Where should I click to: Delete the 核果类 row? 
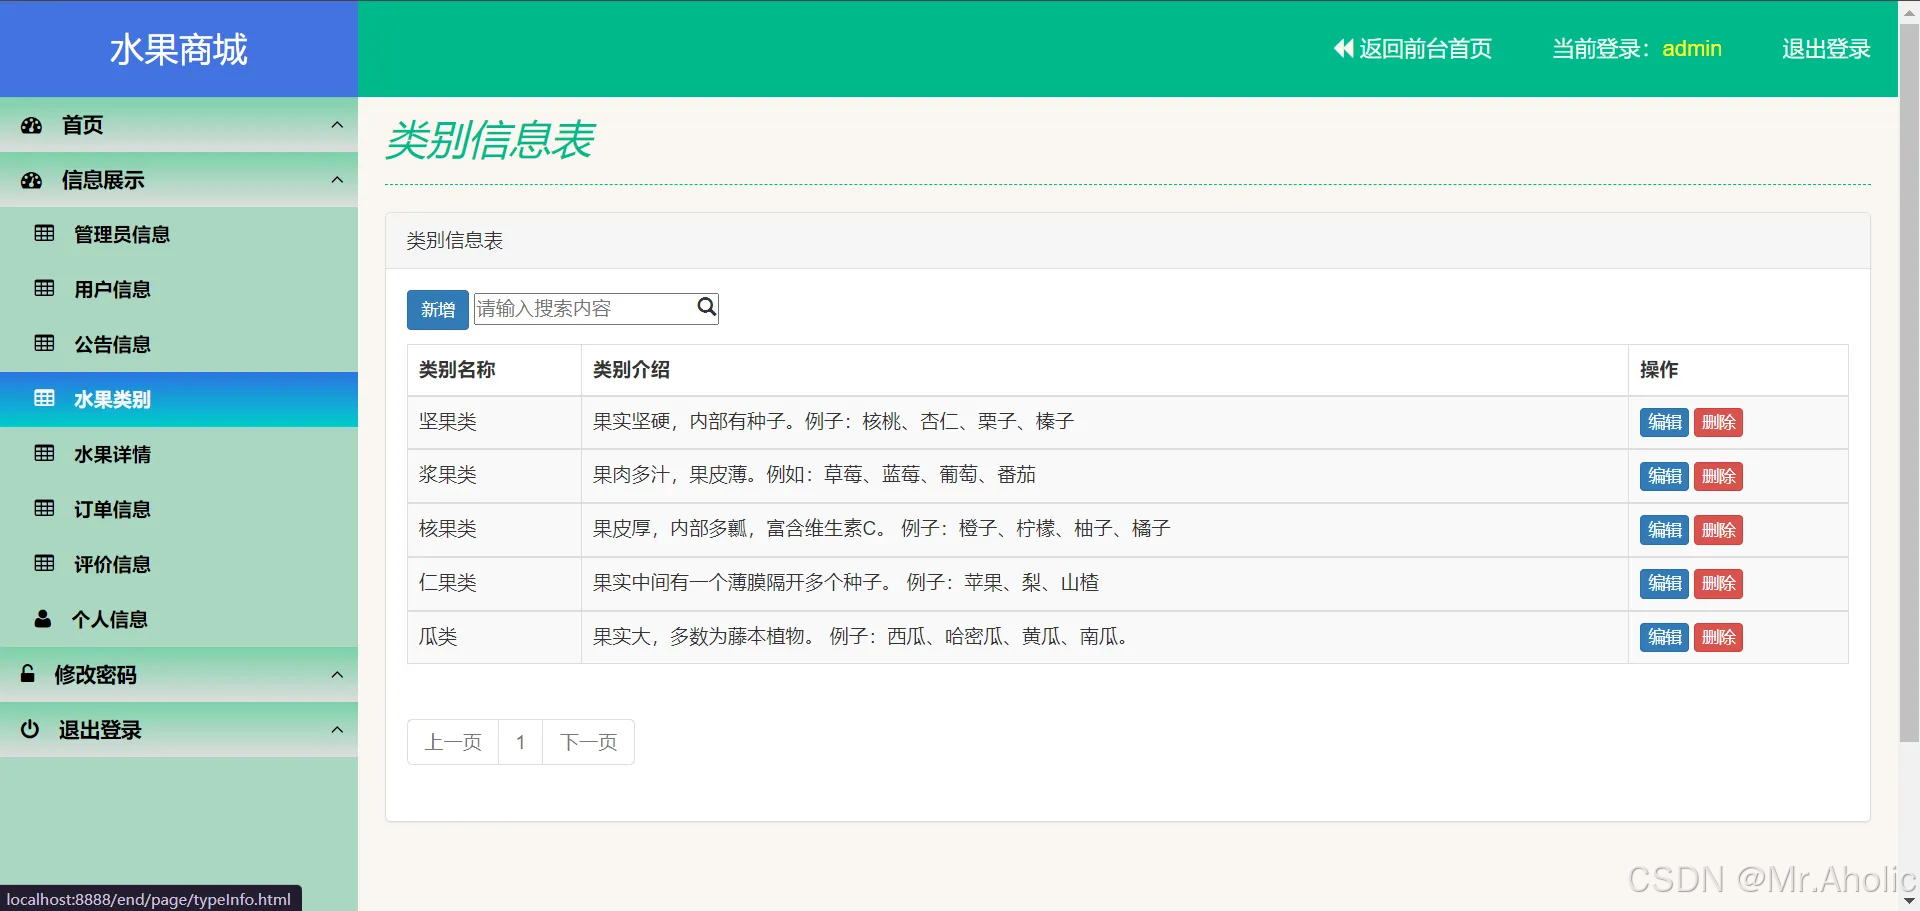tap(1718, 530)
